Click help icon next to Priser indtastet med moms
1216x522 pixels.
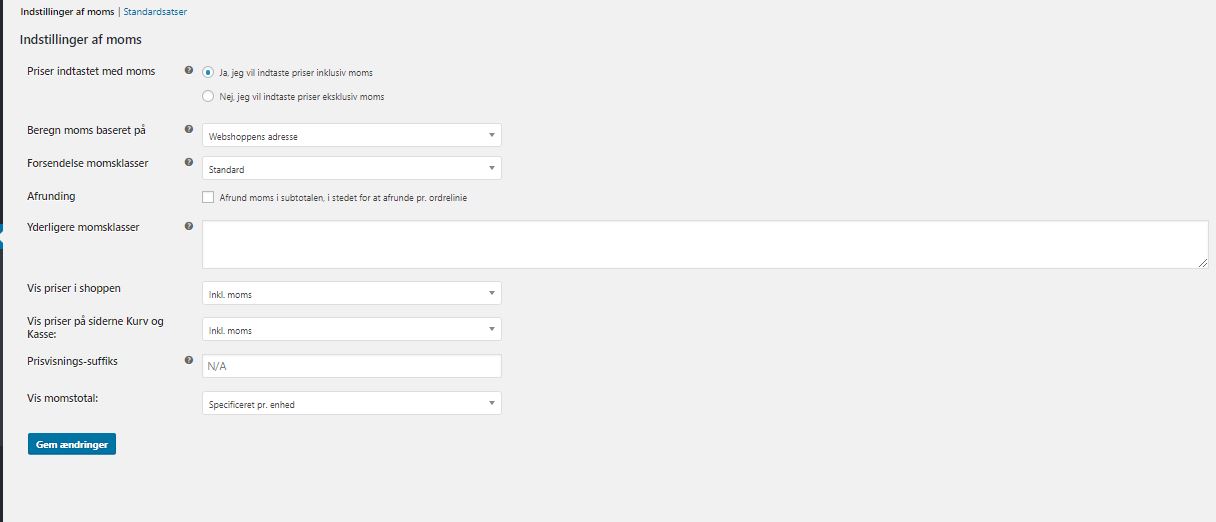point(189,71)
